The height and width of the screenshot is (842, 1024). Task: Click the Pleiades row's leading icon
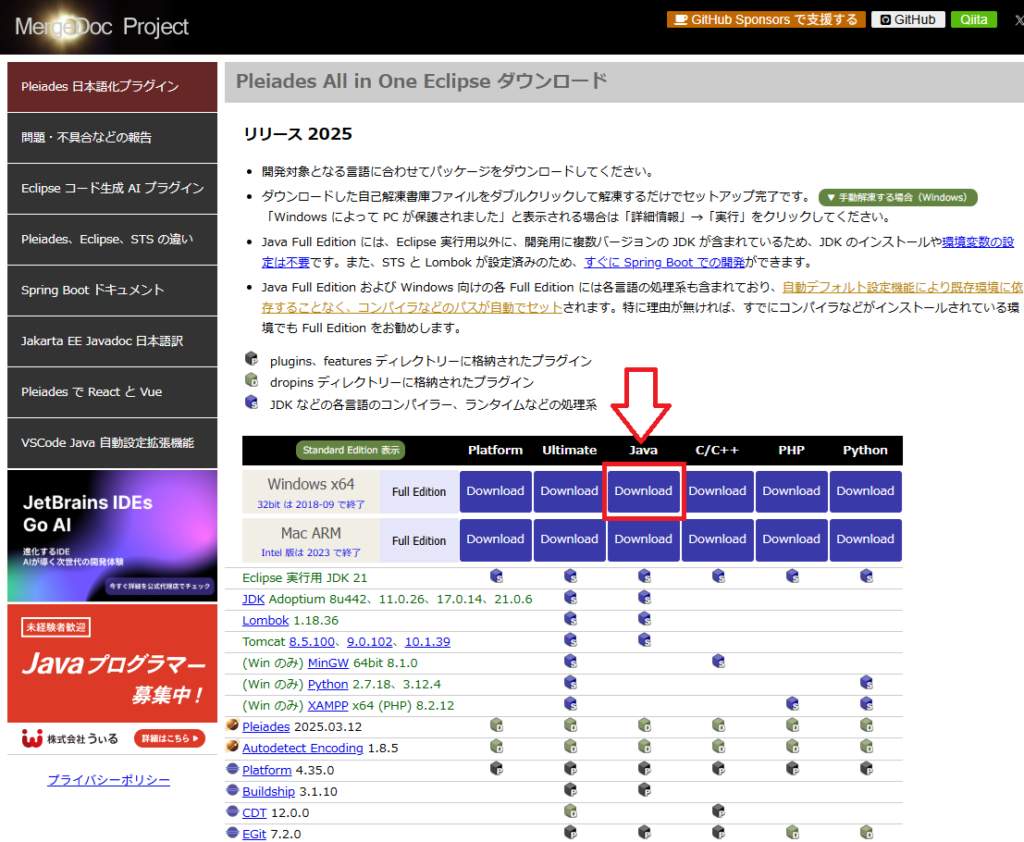coord(232,725)
